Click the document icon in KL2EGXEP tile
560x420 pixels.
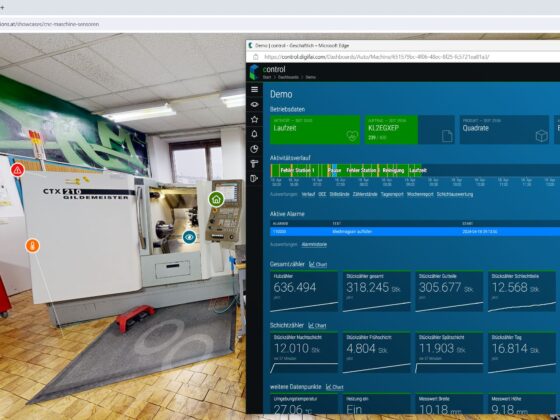click(447, 136)
